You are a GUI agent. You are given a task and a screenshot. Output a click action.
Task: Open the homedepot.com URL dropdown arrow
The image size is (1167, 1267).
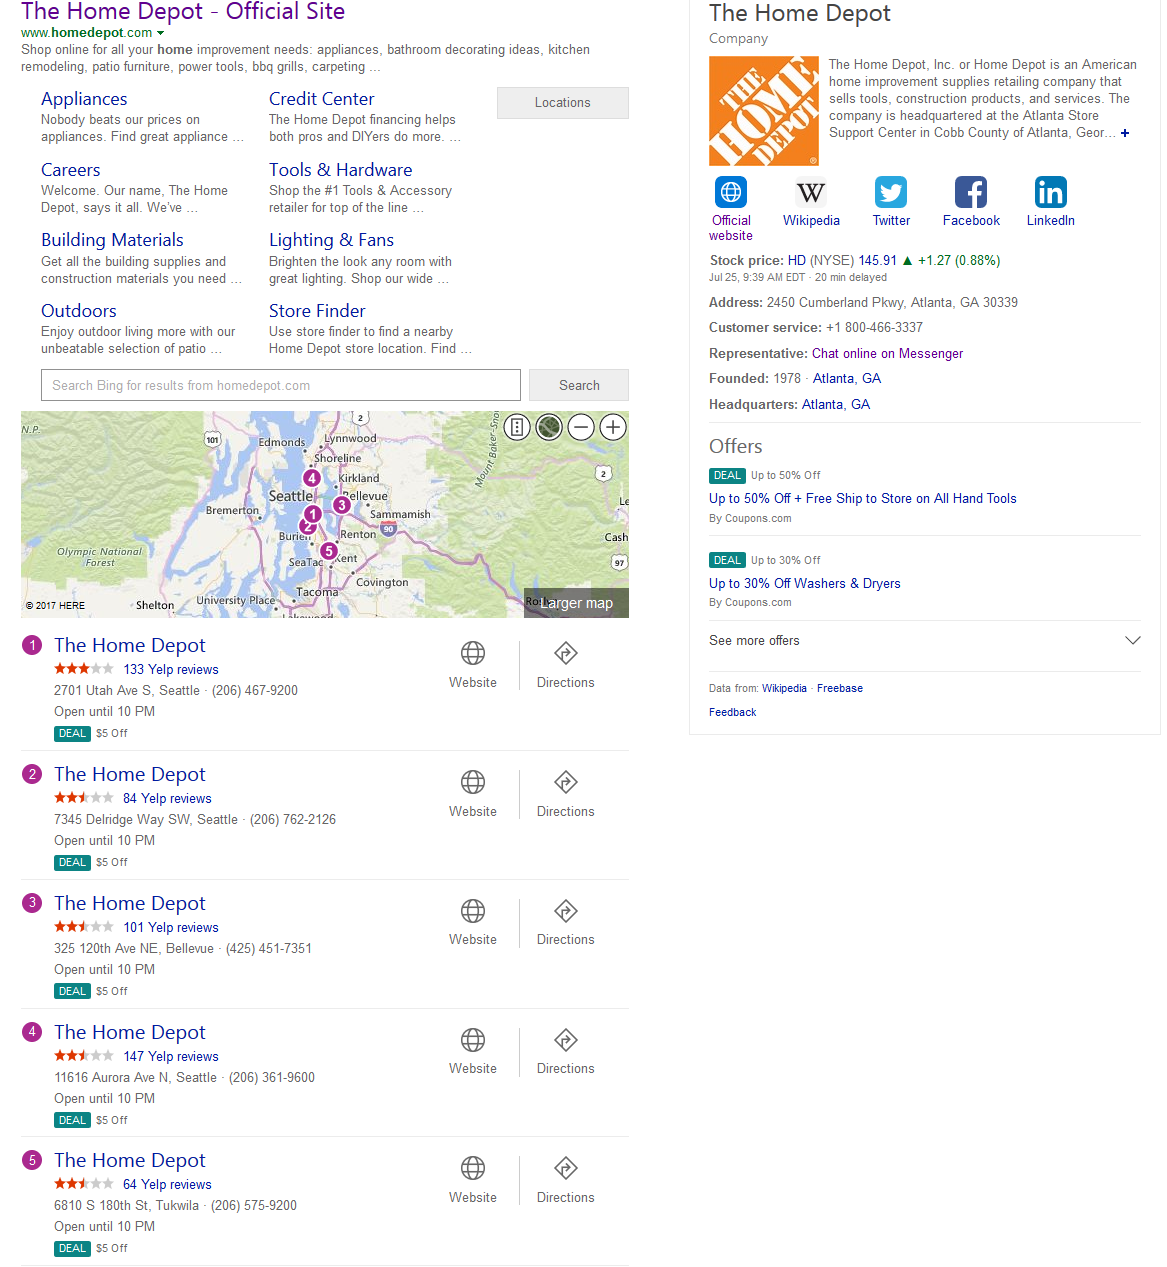coord(160,33)
